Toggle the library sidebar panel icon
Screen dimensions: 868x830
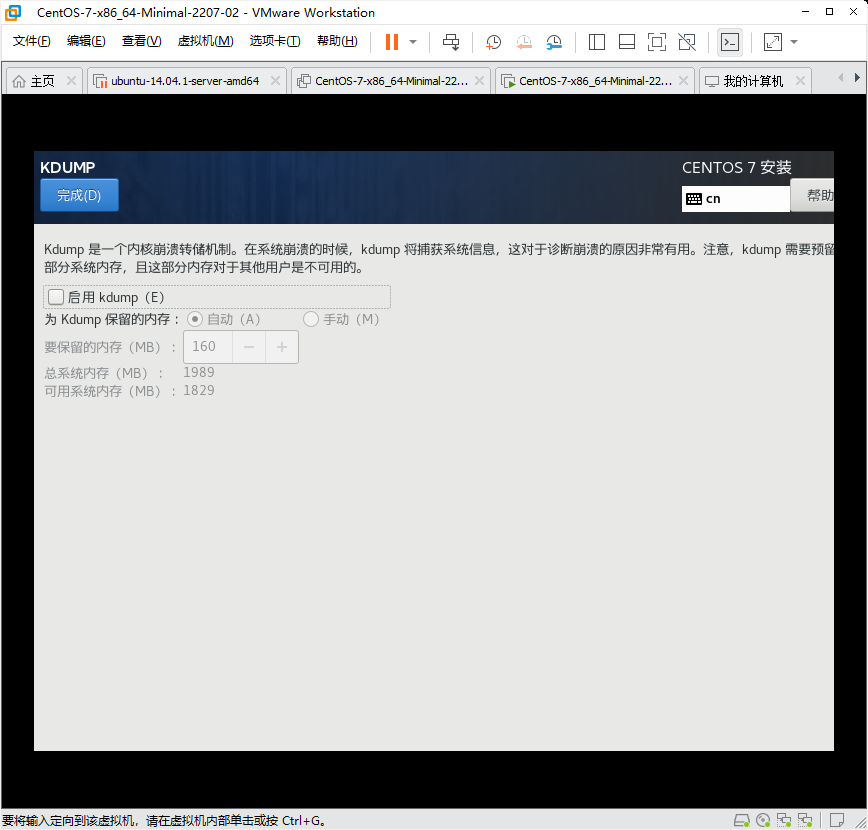click(597, 42)
